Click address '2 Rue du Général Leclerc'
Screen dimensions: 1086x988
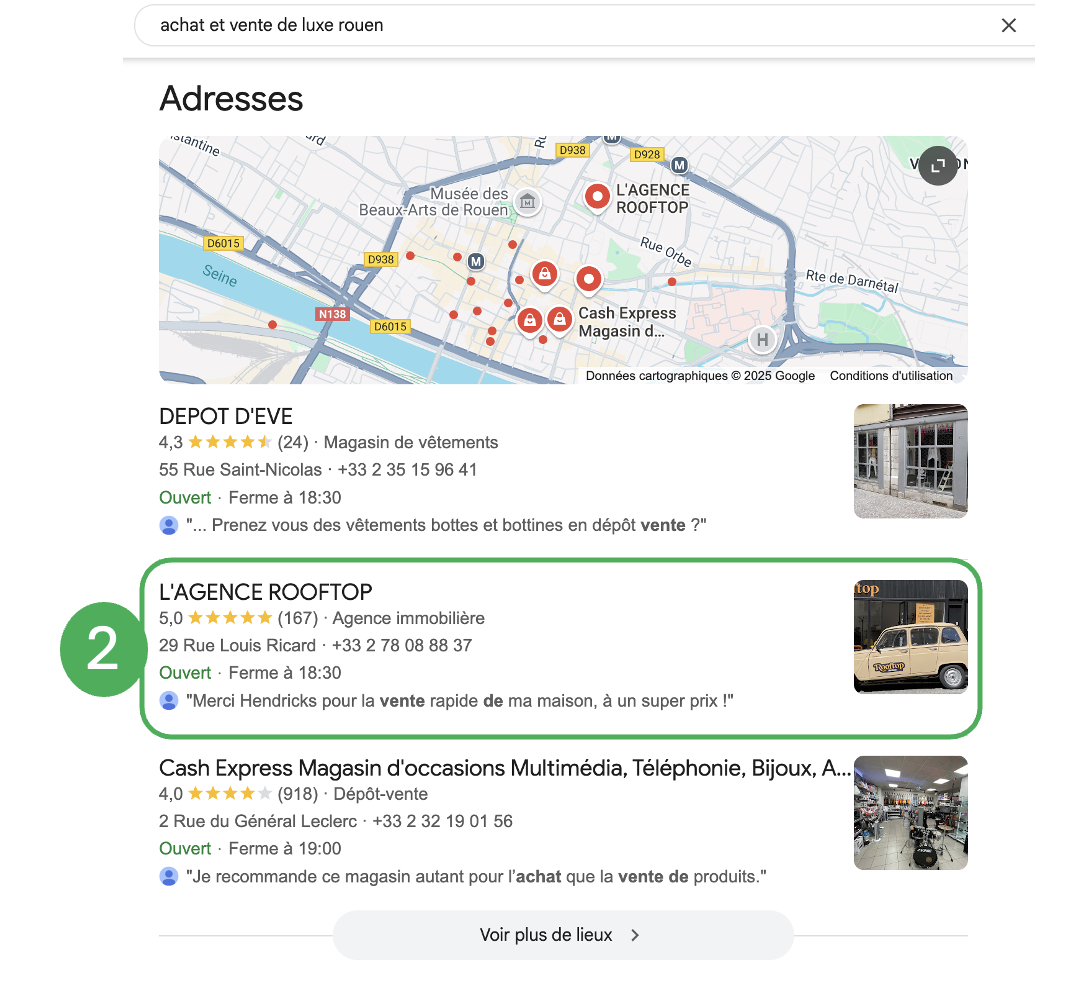[x=258, y=822]
